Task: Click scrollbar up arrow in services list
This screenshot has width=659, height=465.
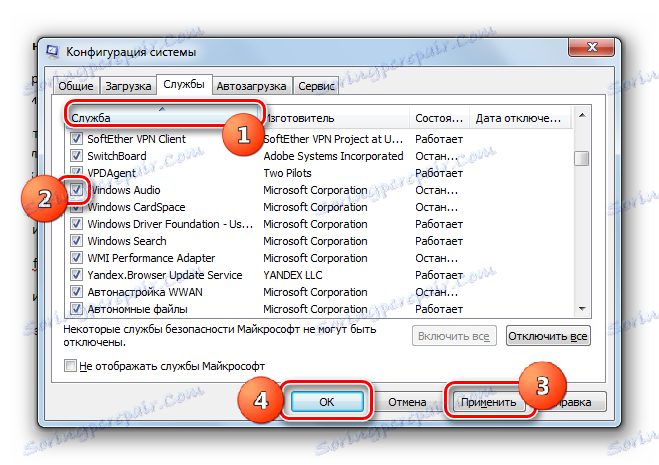Action: click(x=582, y=115)
